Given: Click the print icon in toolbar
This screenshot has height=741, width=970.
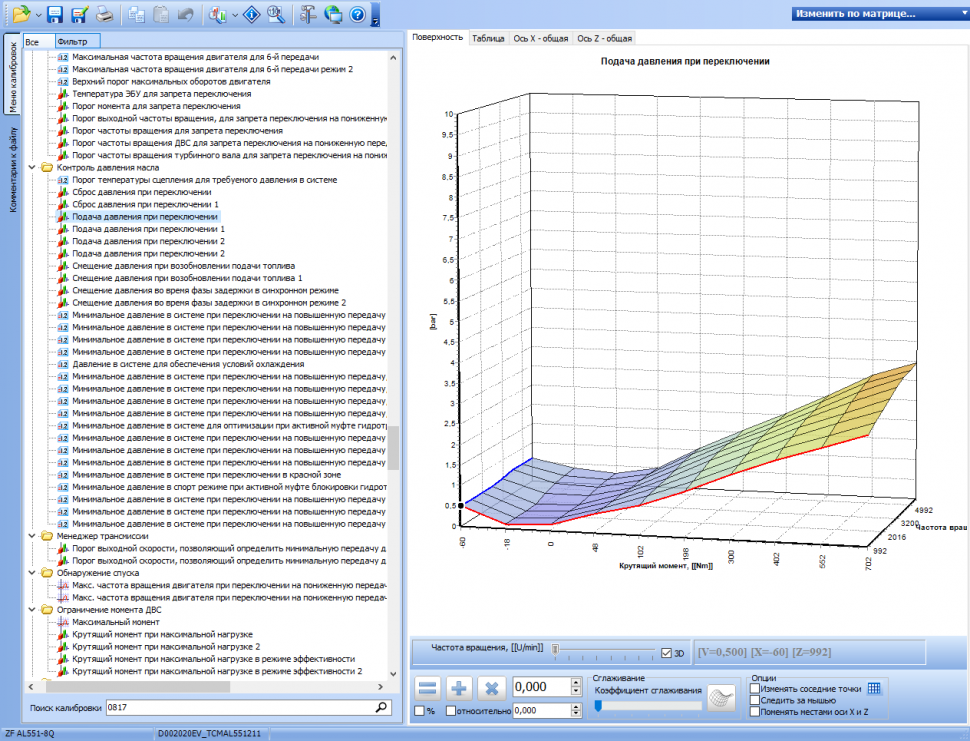Looking at the screenshot, I should point(105,14).
